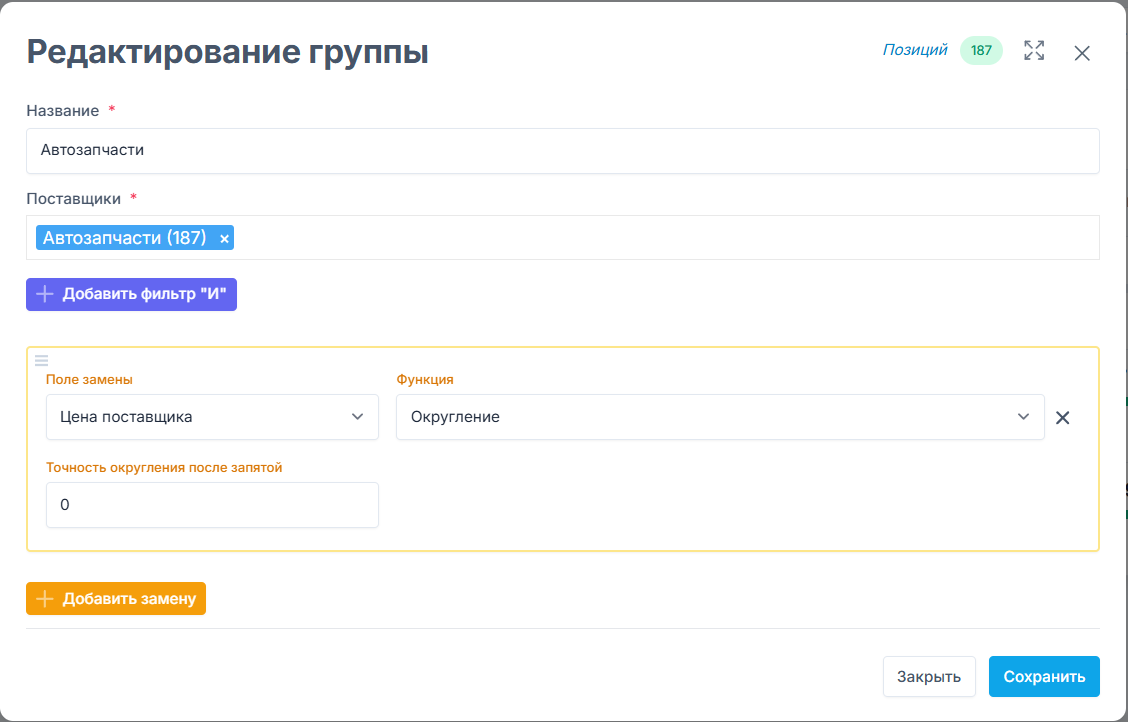1128x722 pixels.
Task: Open the Поле замены dropdown
Action: click(x=212, y=417)
